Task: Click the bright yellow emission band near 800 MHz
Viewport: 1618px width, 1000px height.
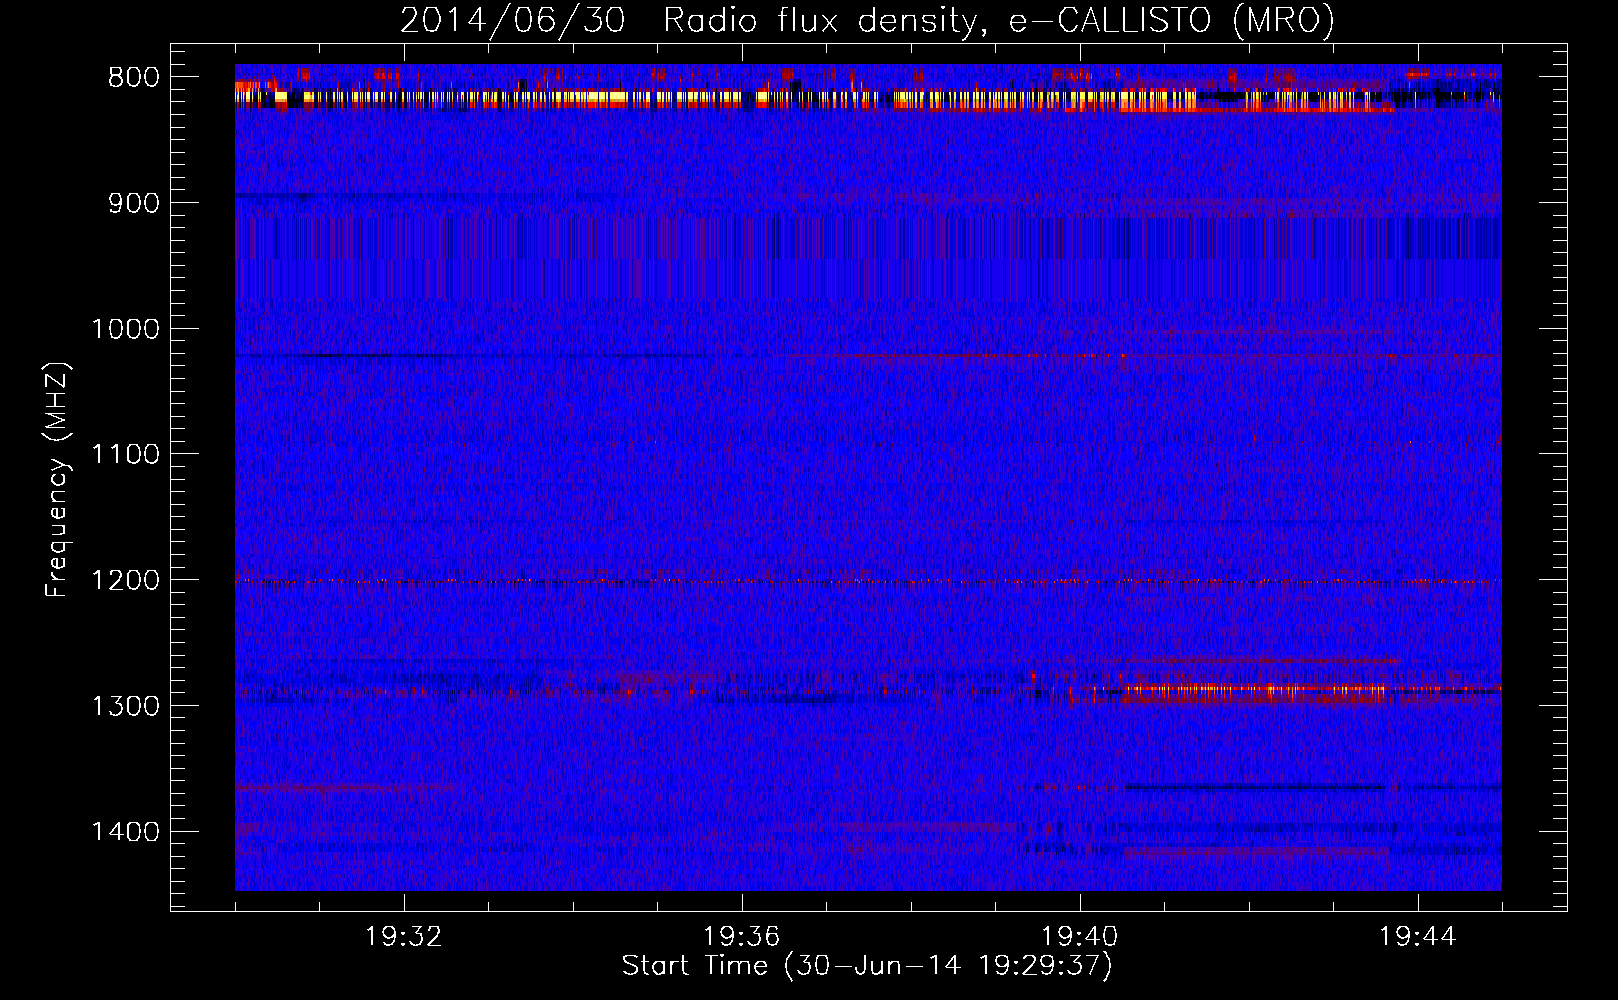Action: [715, 98]
